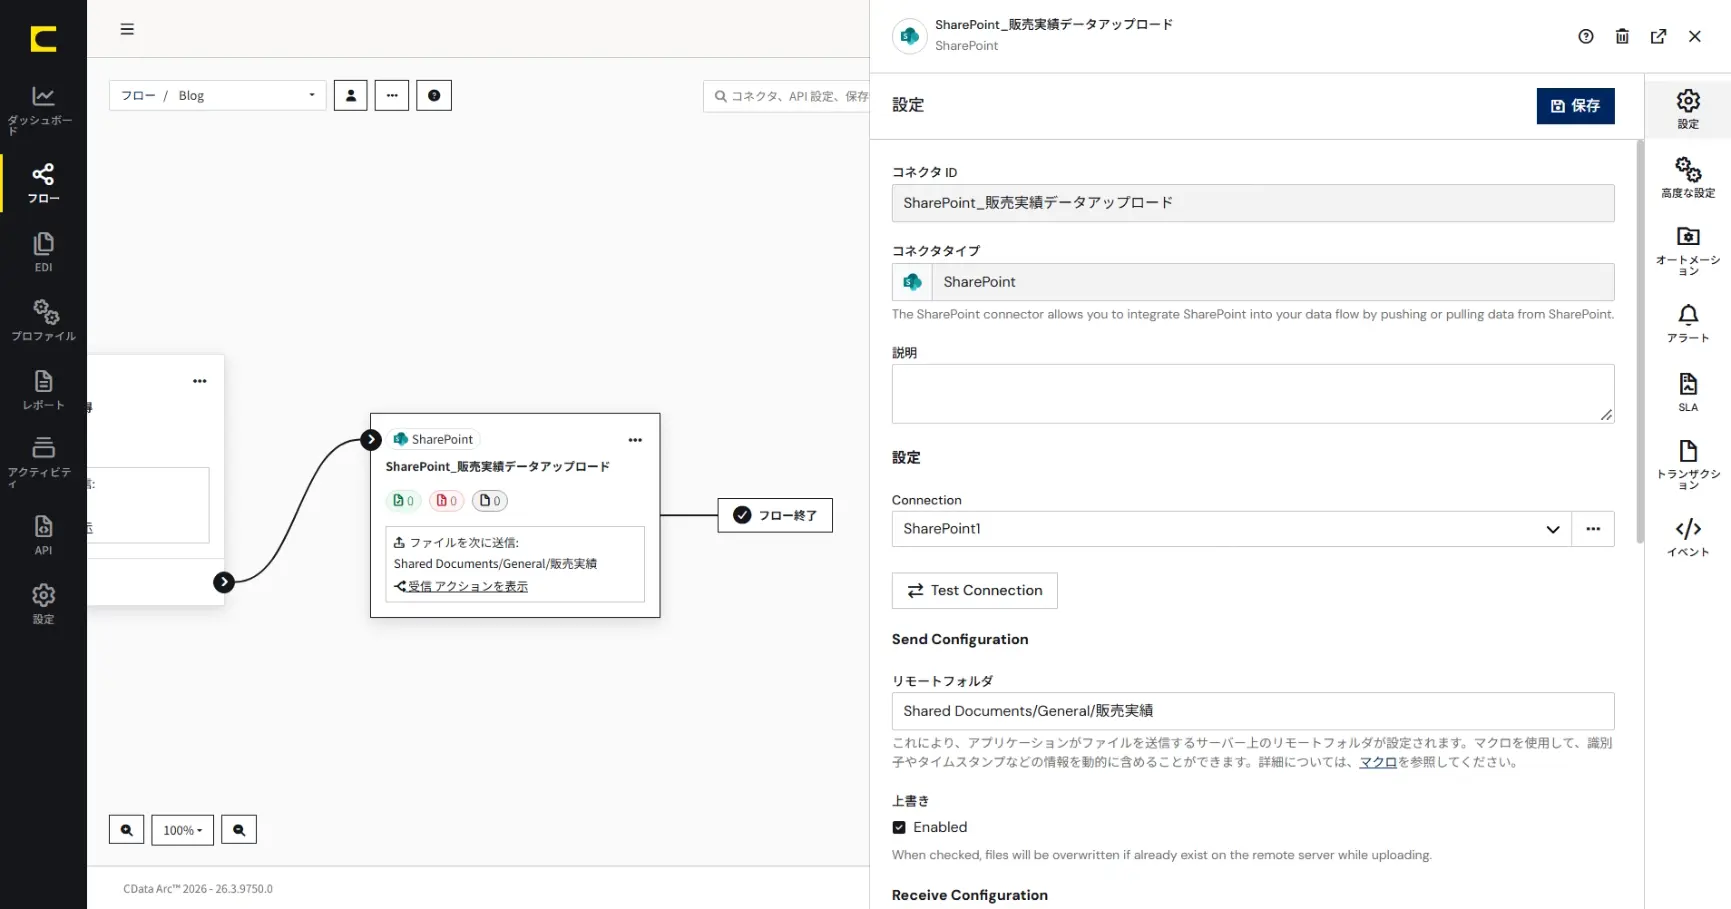Screen dimensions: 1731x909
Task: Switch to イベント tab
Action: tap(1688, 537)
